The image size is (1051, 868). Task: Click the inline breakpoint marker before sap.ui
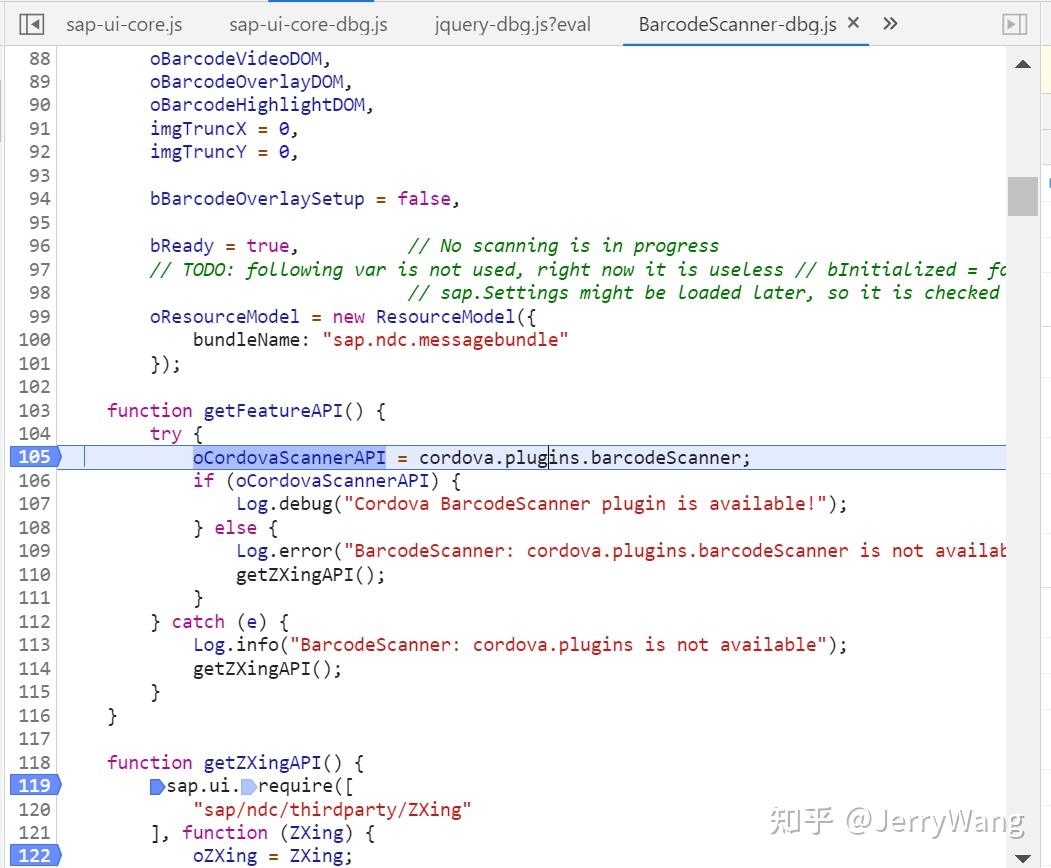point(157,786)
